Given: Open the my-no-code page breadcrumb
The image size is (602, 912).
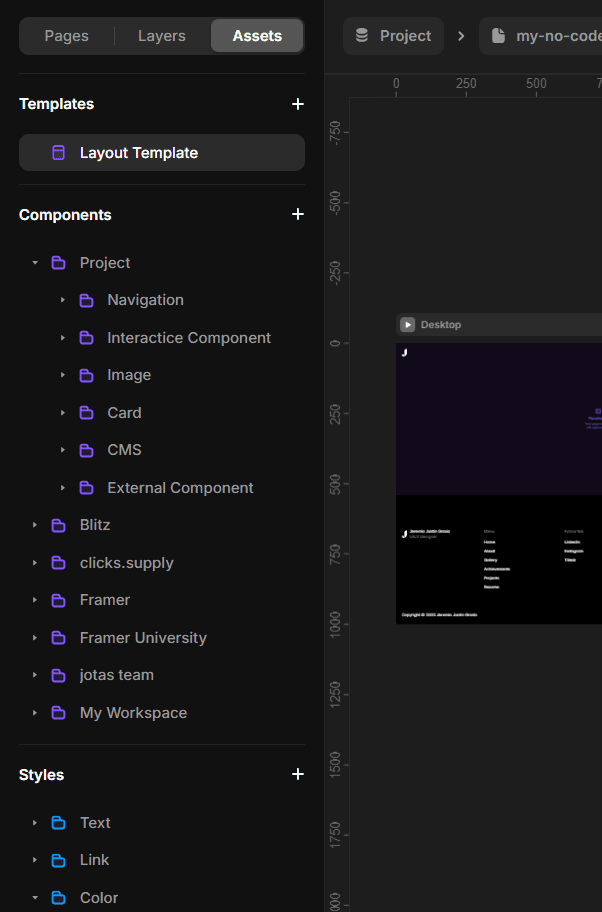Looking at the screenshot, I should 541,36.
